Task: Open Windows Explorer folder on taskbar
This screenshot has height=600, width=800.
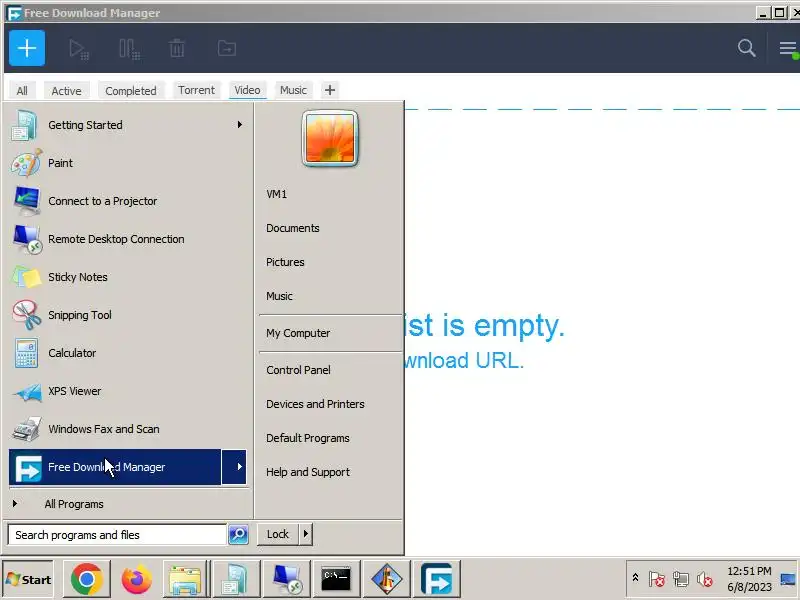Action: 186,579
